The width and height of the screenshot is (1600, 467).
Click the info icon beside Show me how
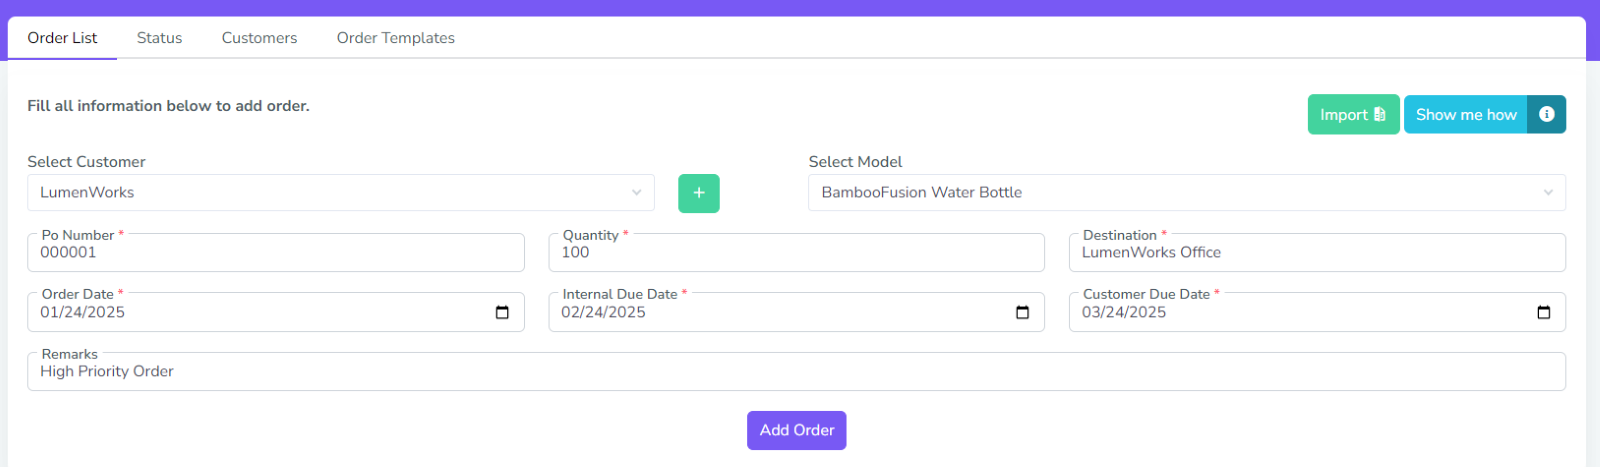pyautogui.click(x=1546, y=115)
